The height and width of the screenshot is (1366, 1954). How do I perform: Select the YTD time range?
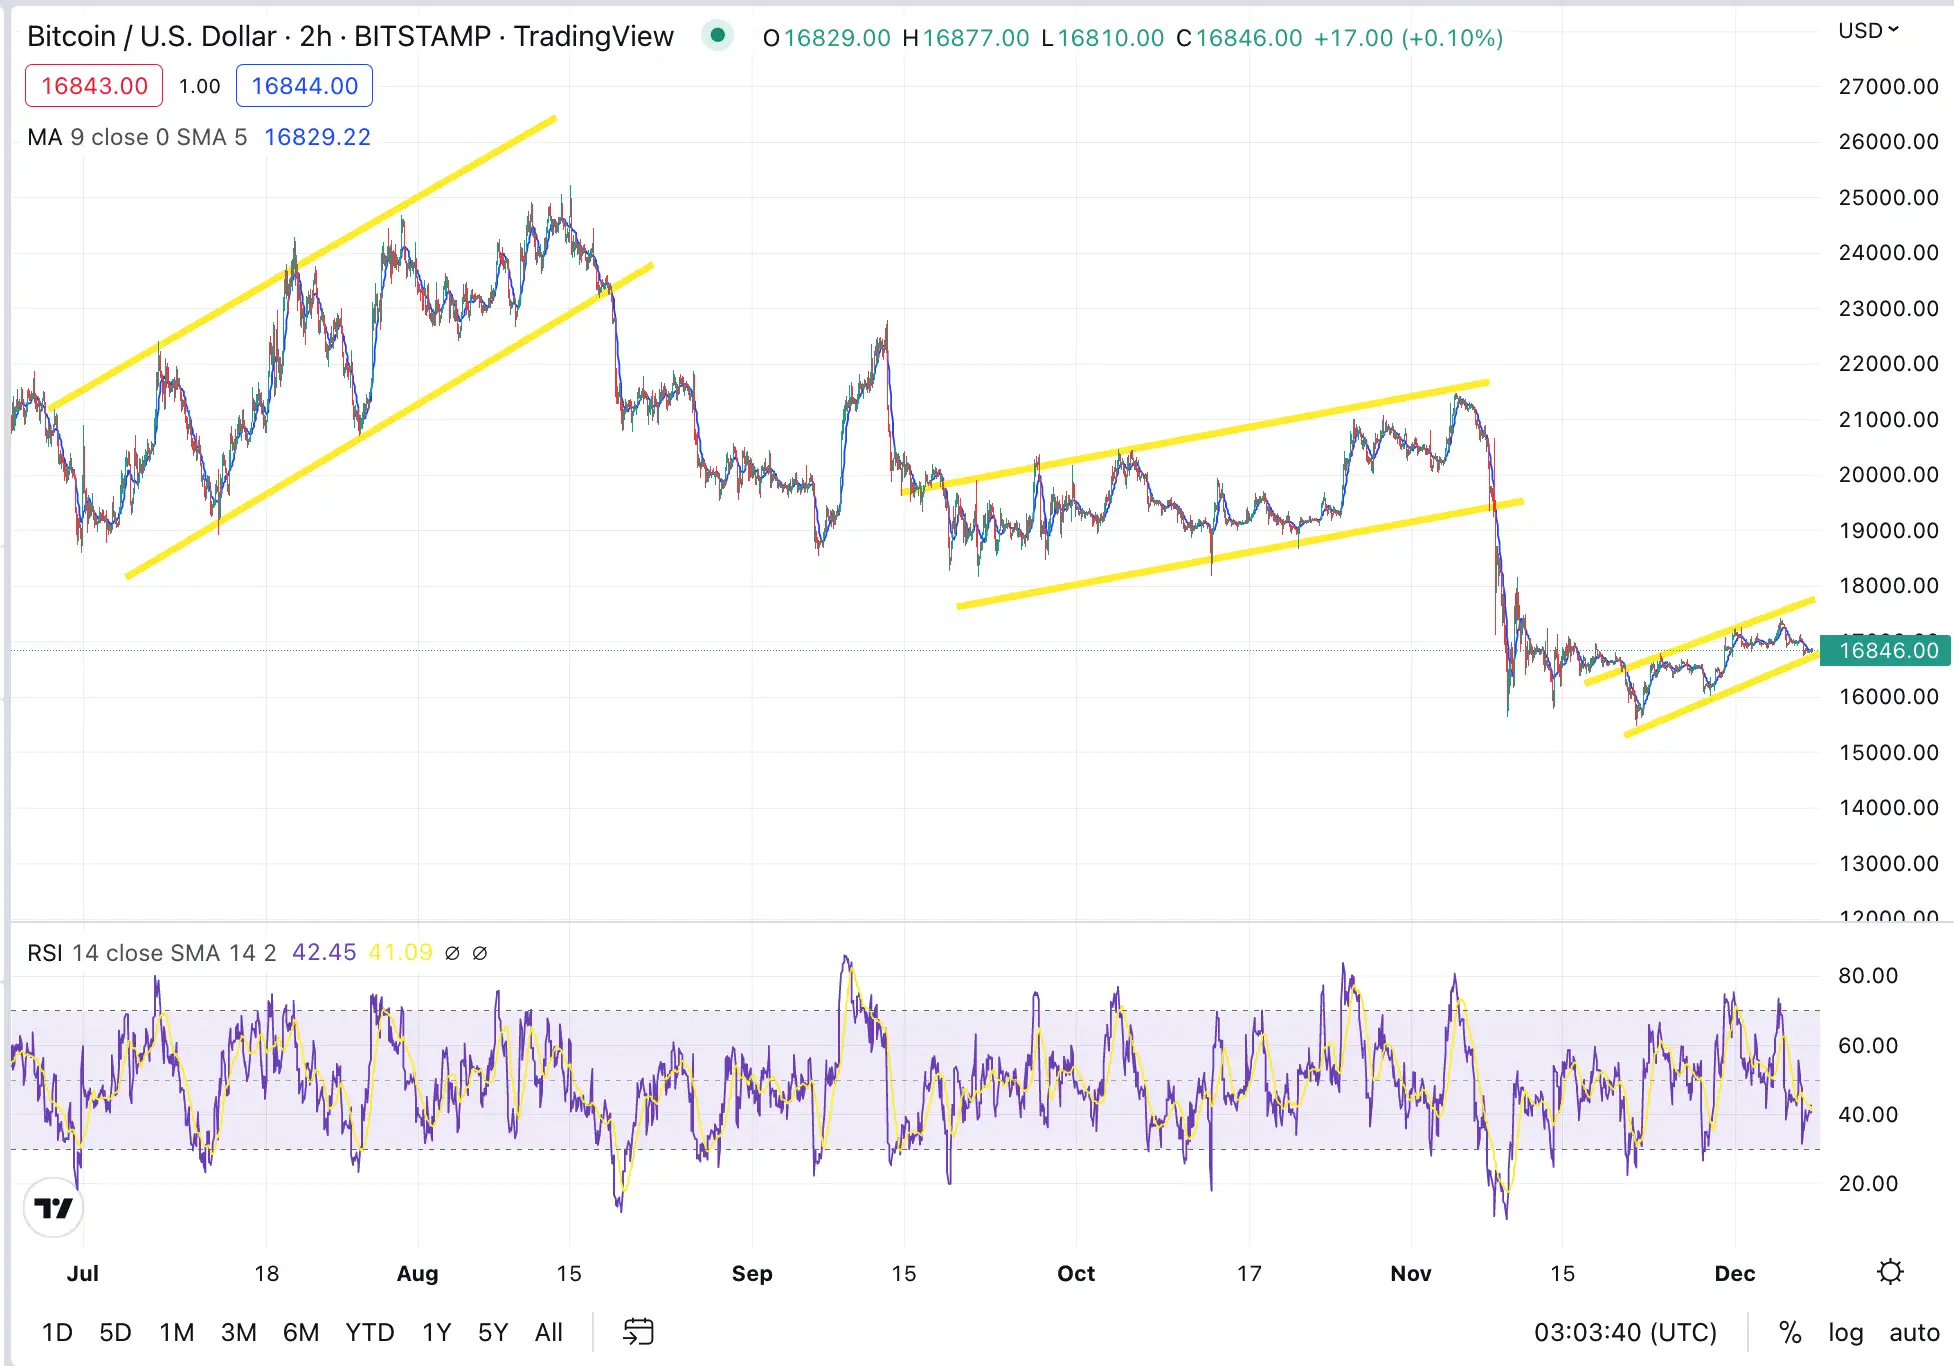369,1332
